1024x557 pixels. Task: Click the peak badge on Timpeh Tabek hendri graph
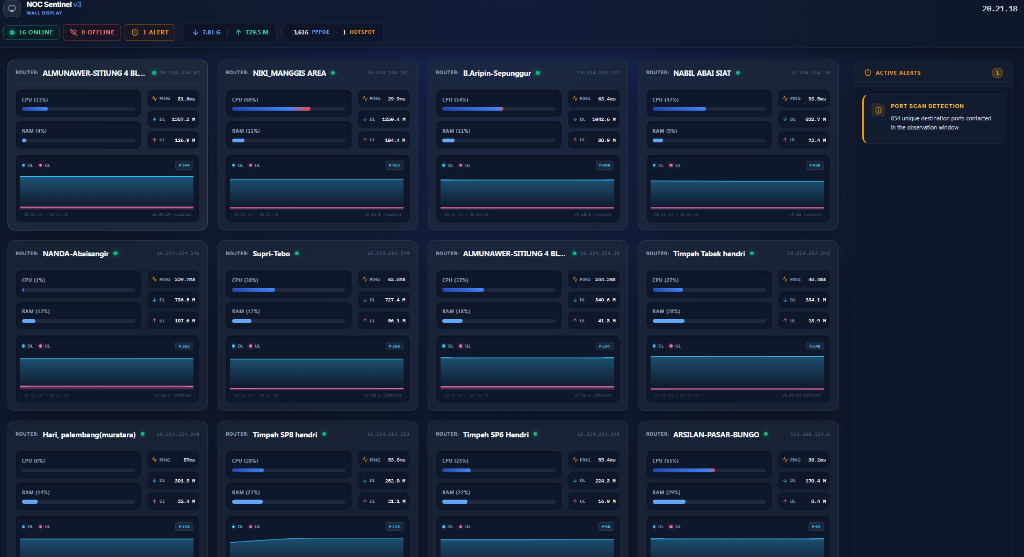point(814,346)
